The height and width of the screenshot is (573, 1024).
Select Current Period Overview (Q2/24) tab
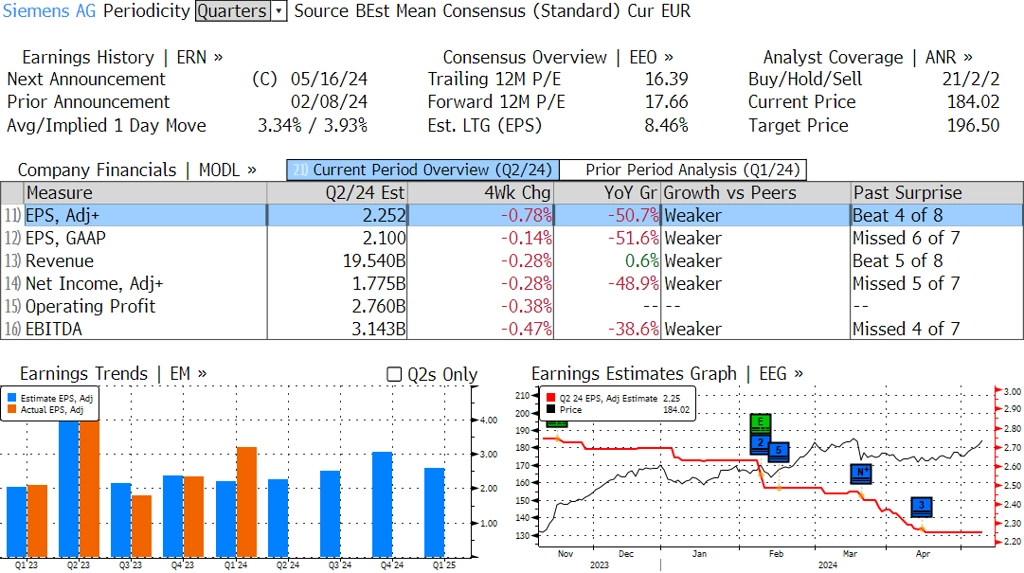click(423, 170)
